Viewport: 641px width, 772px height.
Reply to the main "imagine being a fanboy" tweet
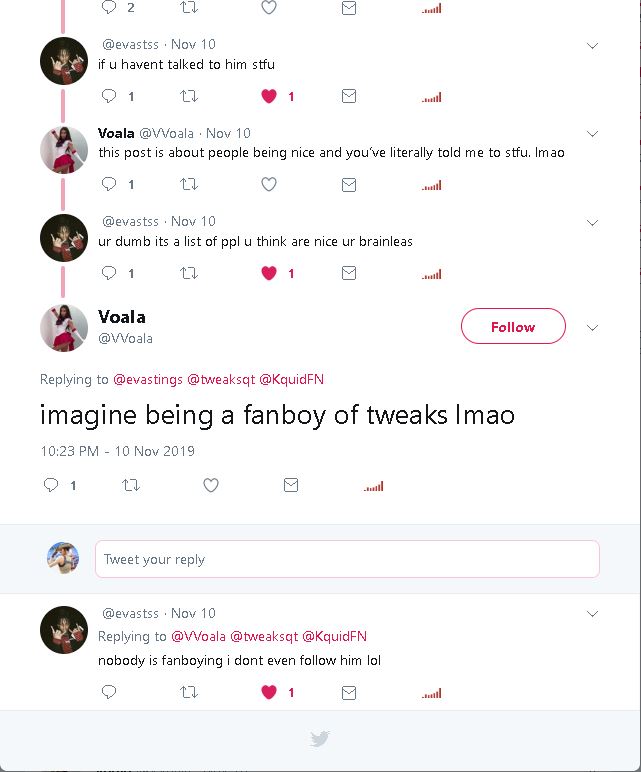pyautogui.click(x=51, y=485)
